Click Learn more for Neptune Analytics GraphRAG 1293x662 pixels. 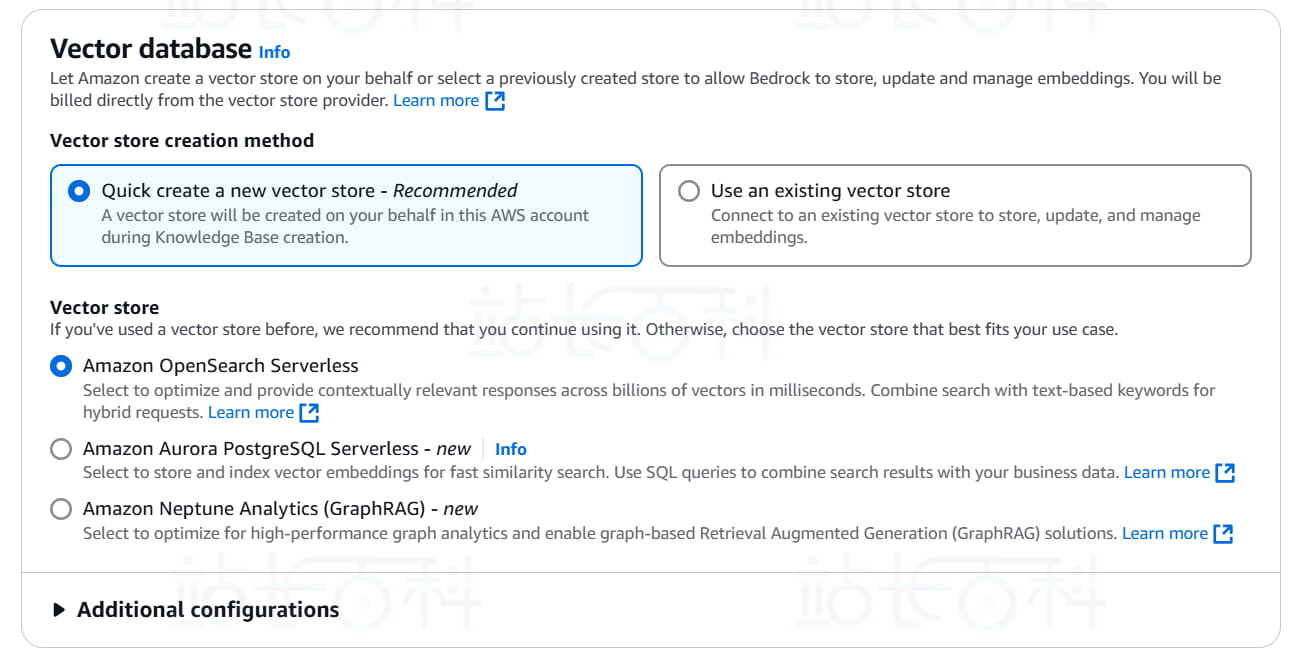point(1164,534)
